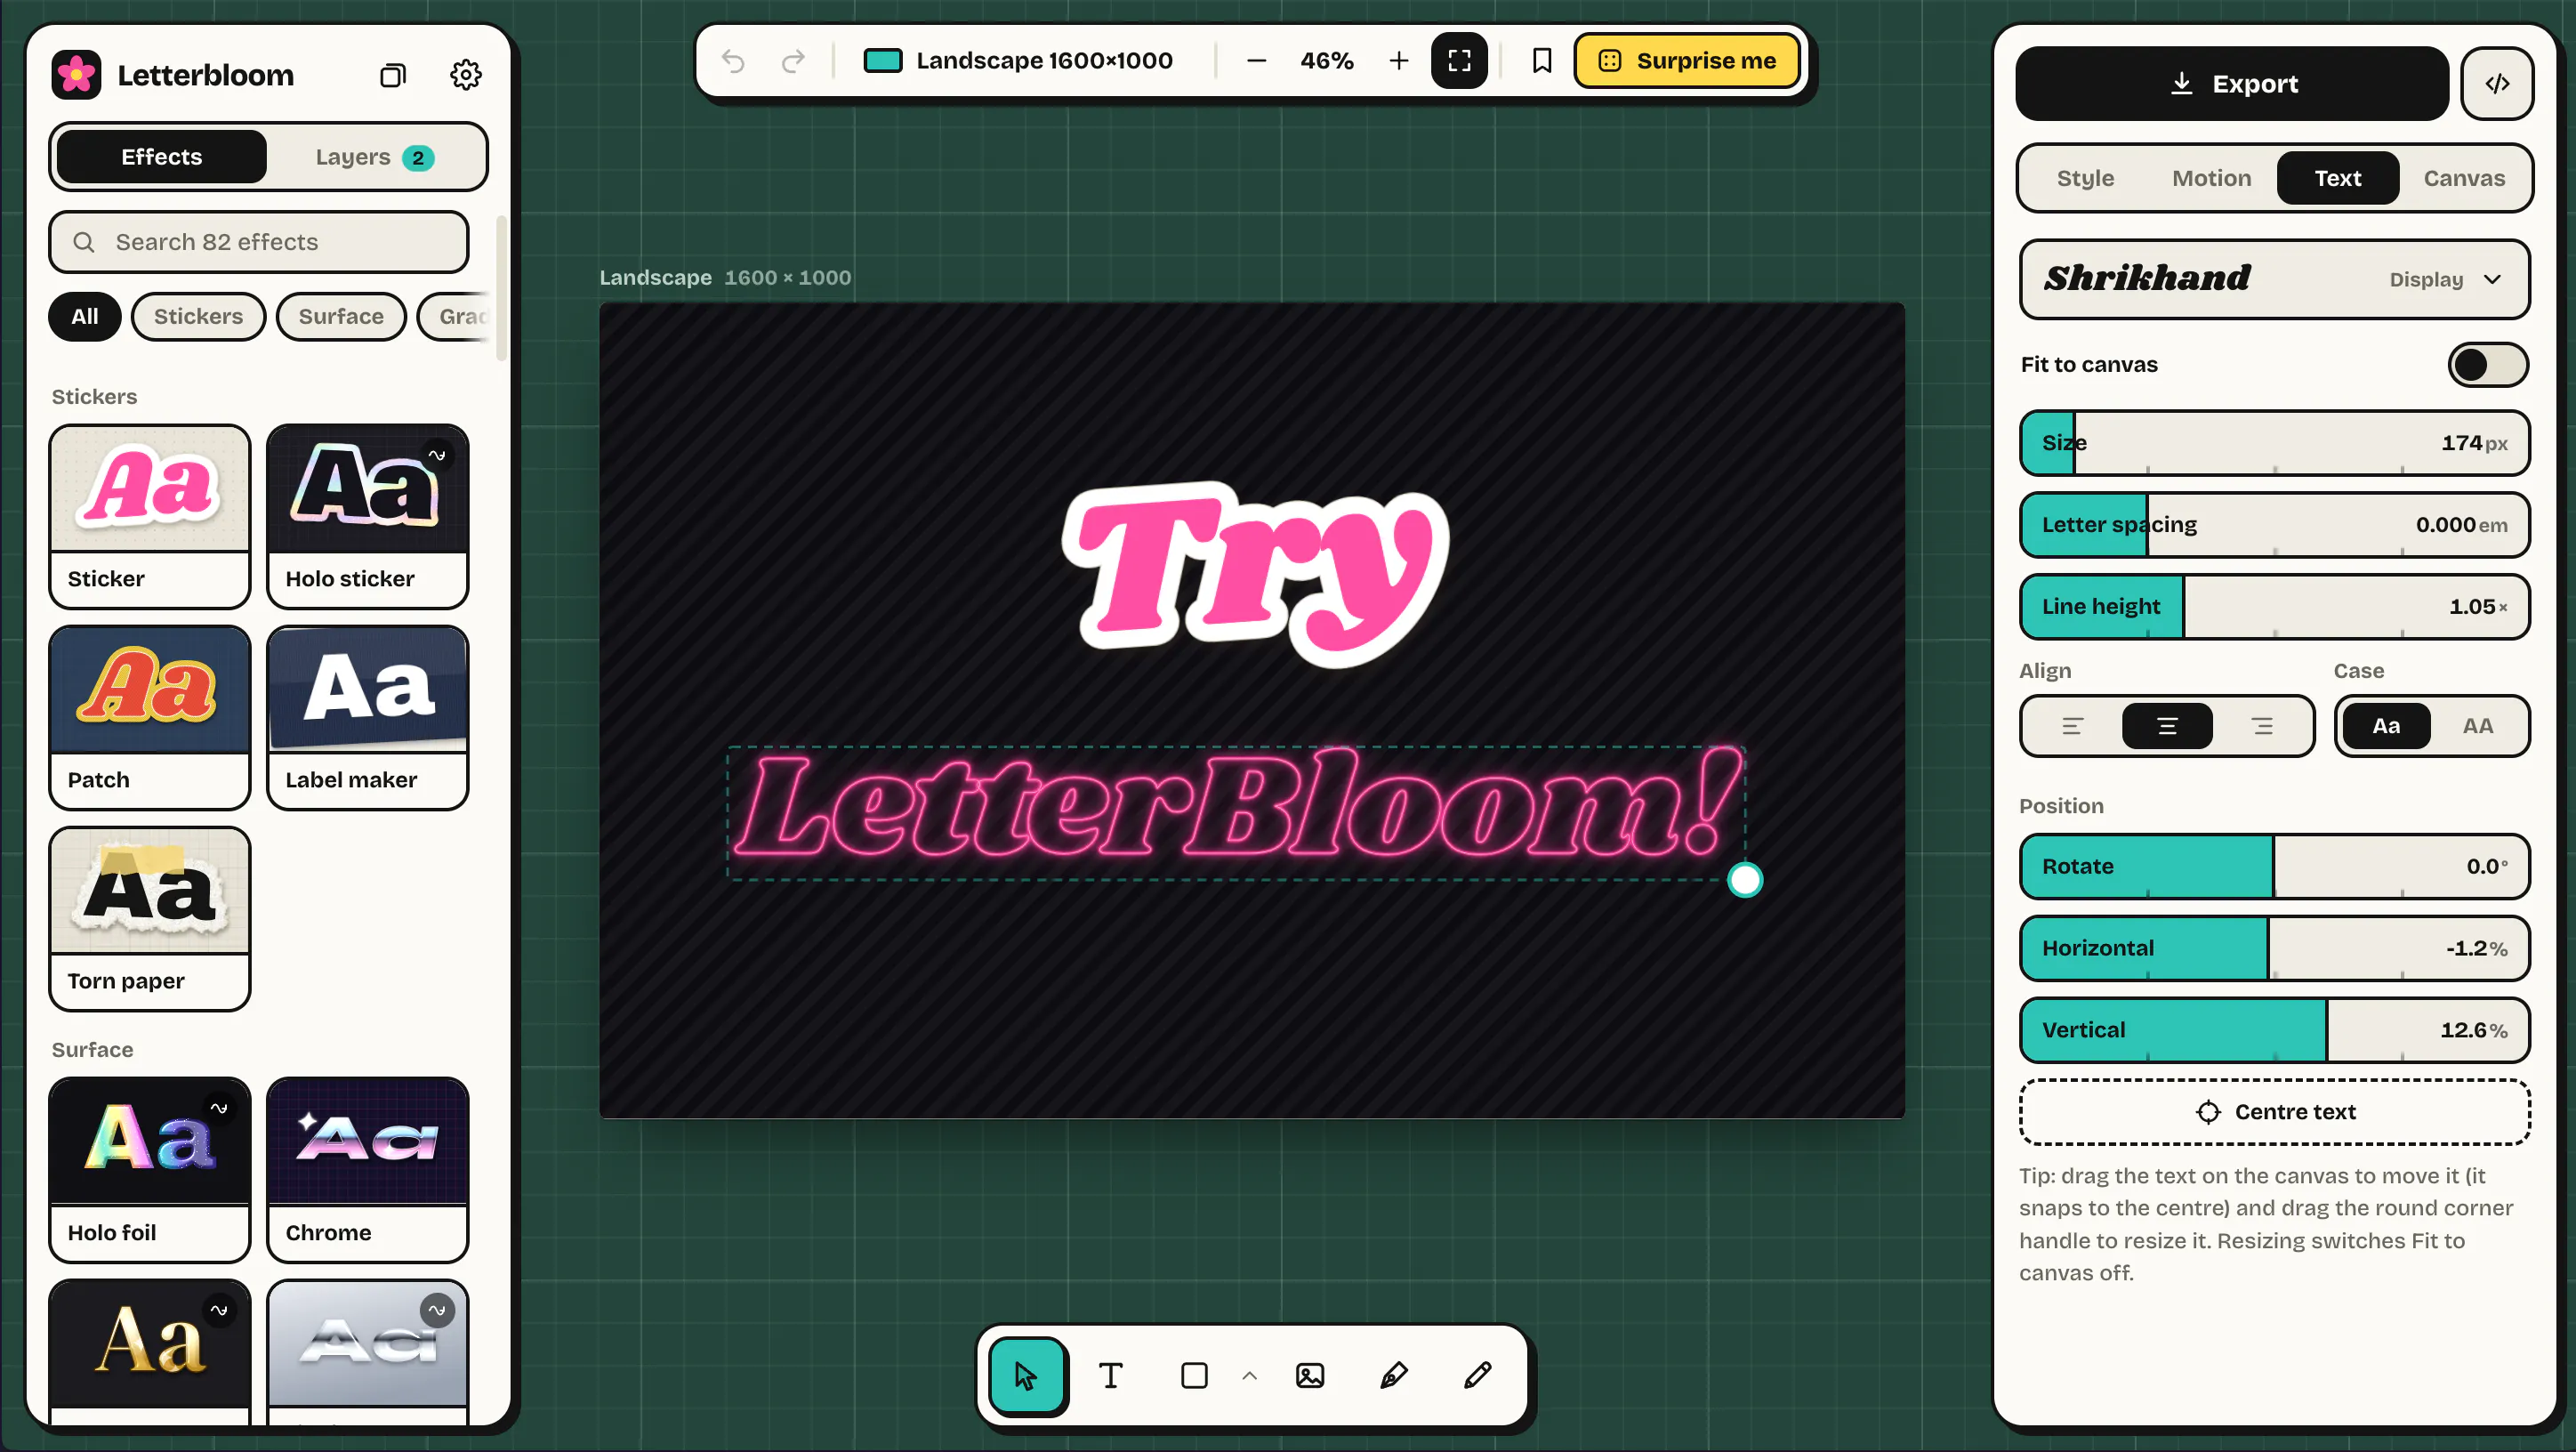
Task: Apply the Torn paper effect thumbnail
Action: tap(149, 918)
